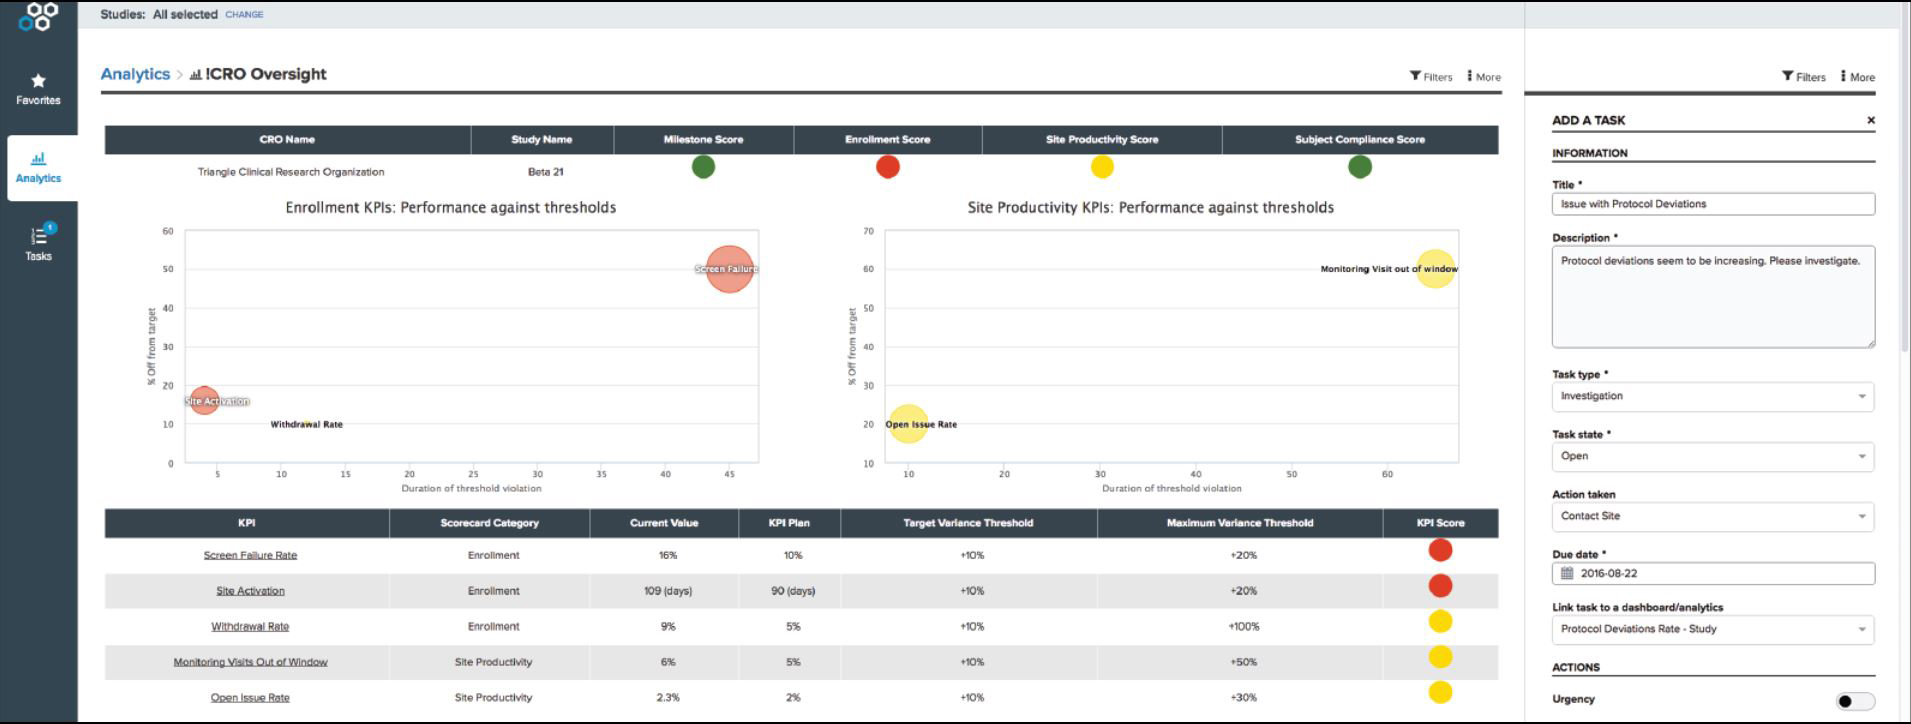Close the Add a Task panel
Viewport: 1911px width, 724px height.
tap(1870, 121)
